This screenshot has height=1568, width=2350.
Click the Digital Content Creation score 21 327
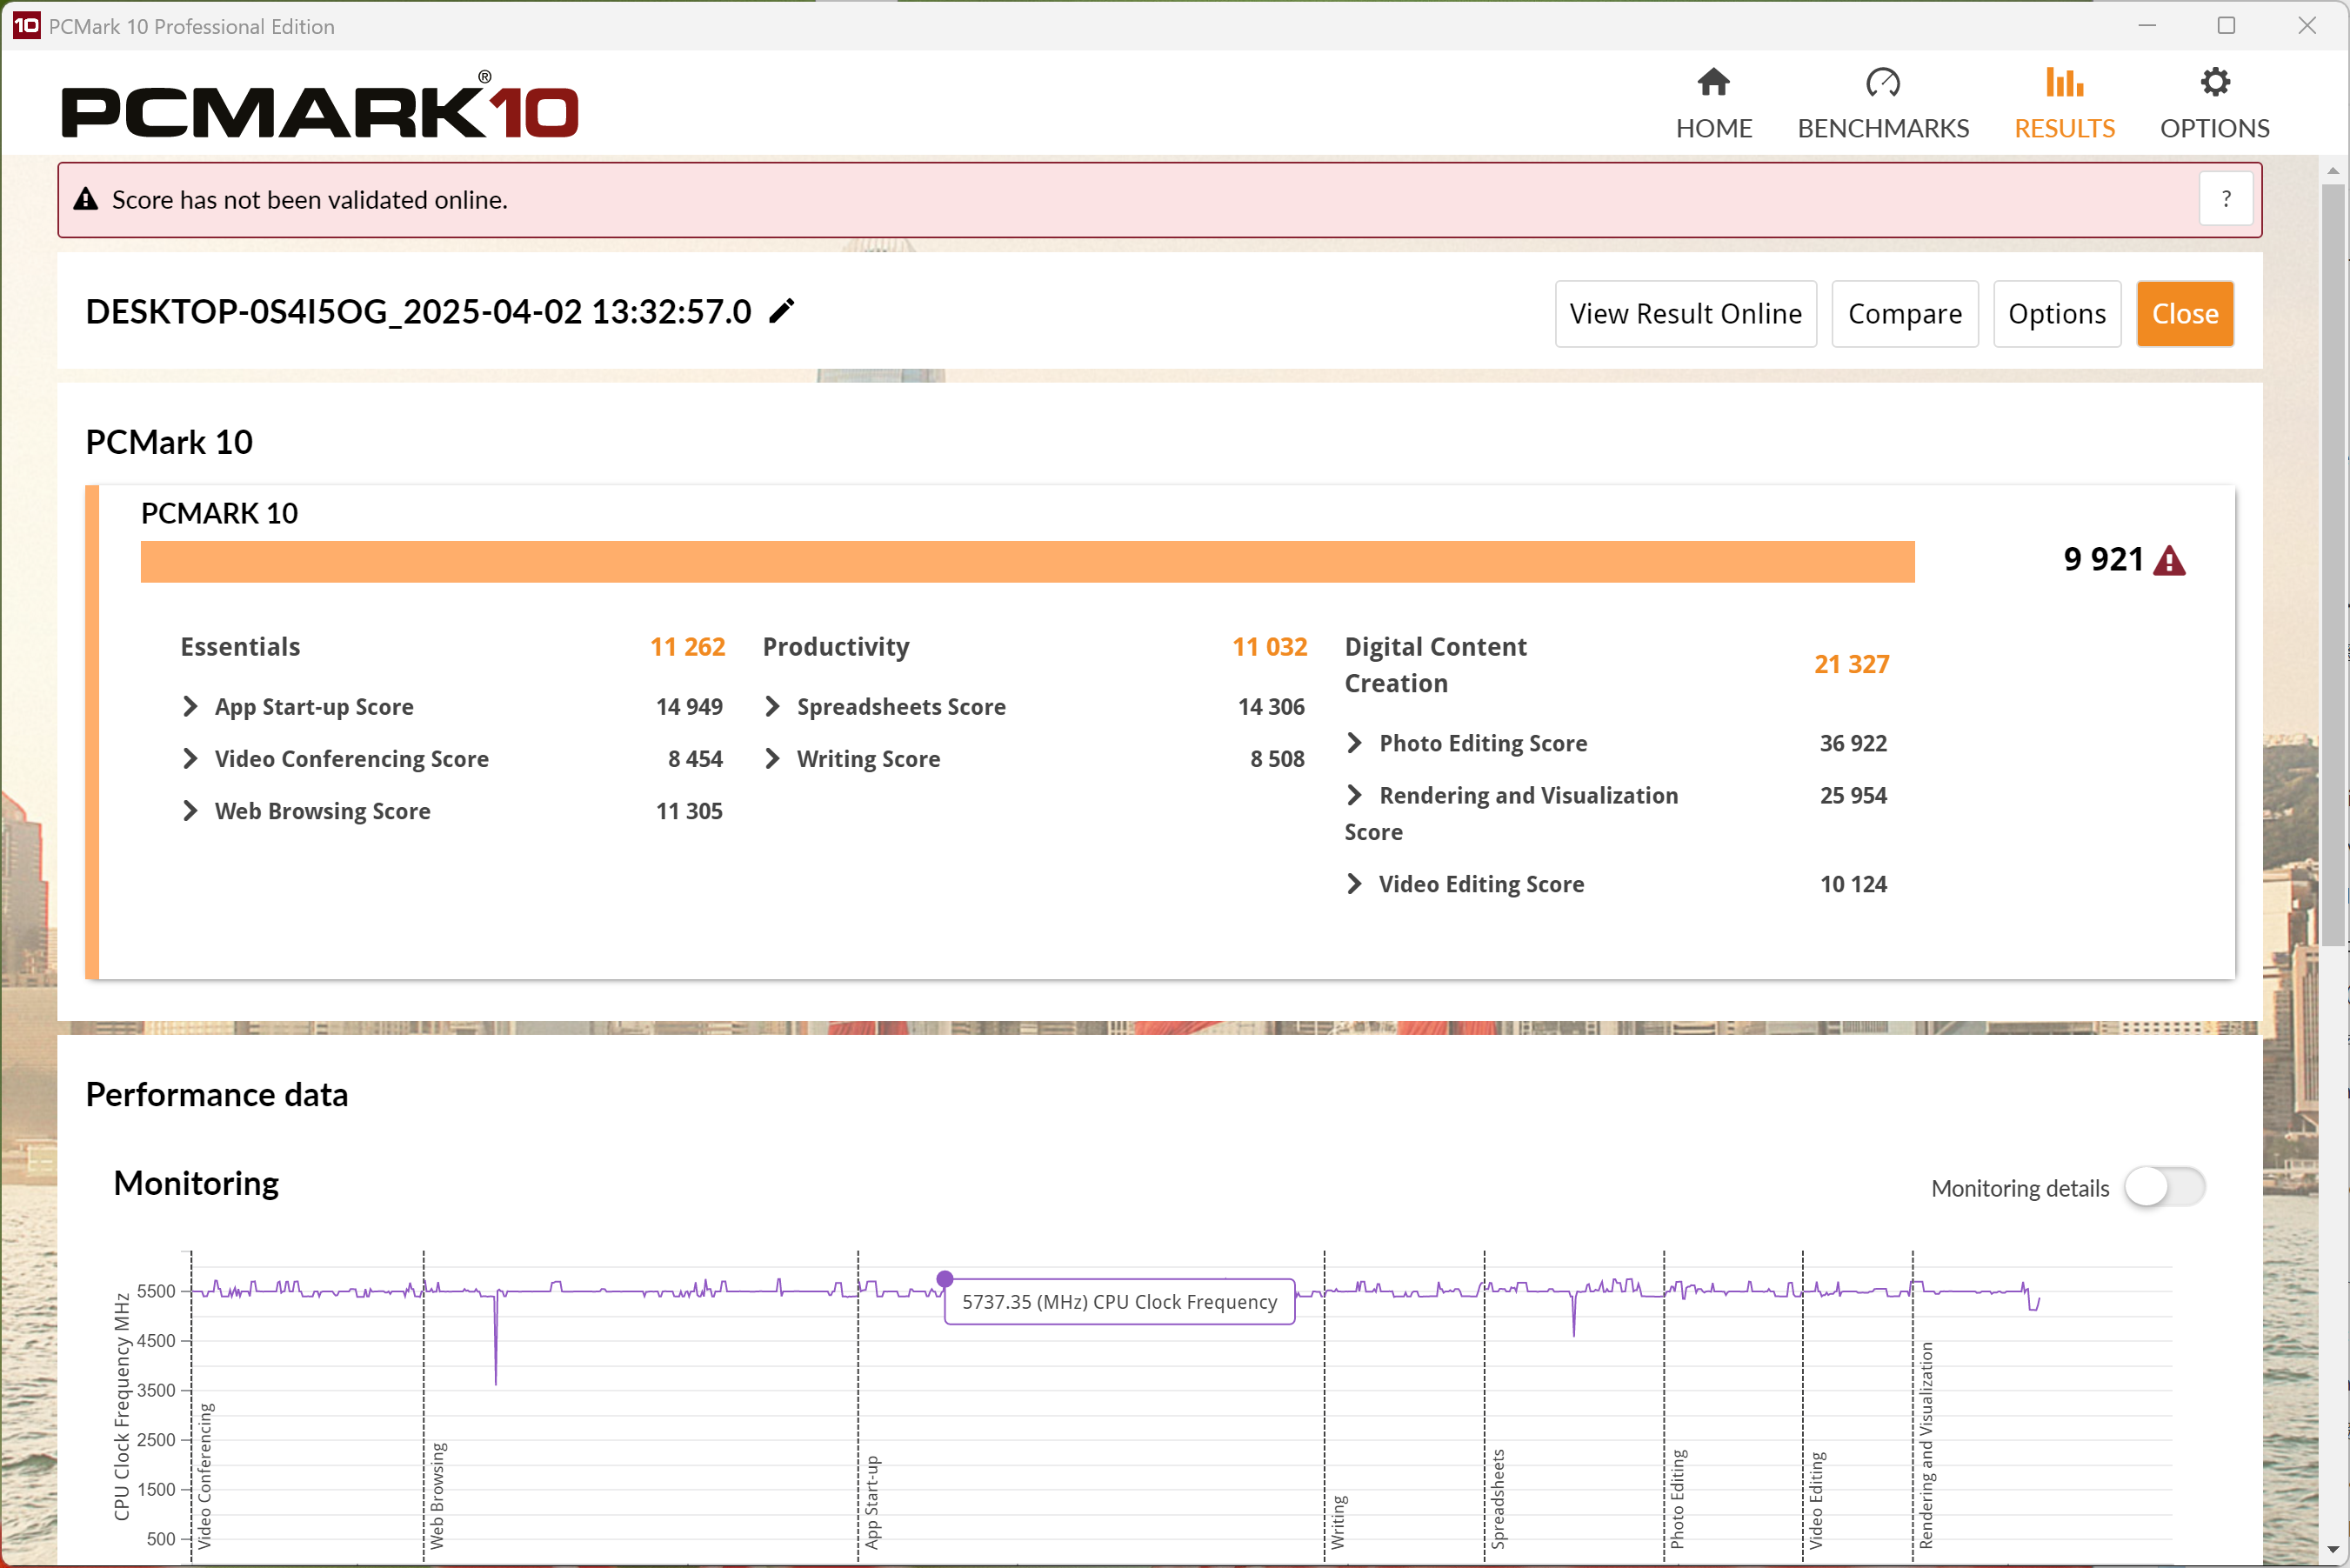click(1851, 664)
